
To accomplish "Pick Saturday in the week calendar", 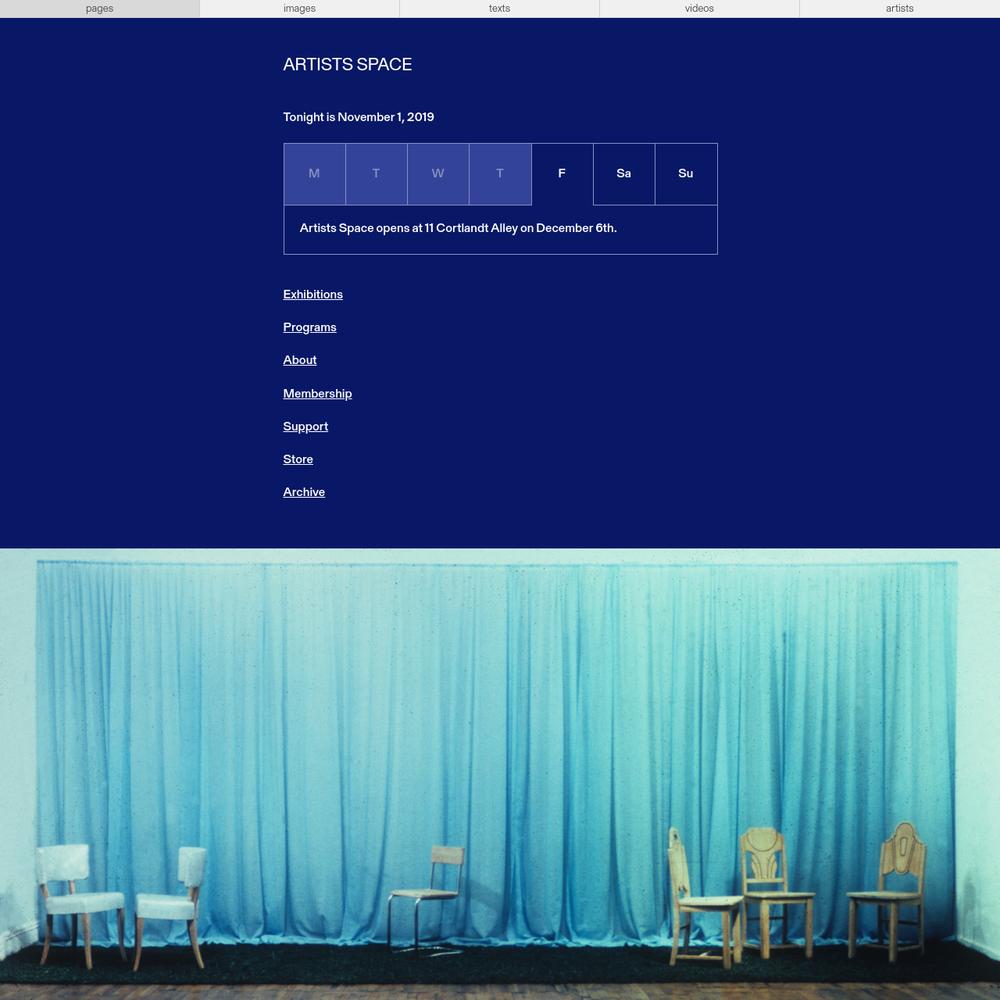I will tap(624, 174).
